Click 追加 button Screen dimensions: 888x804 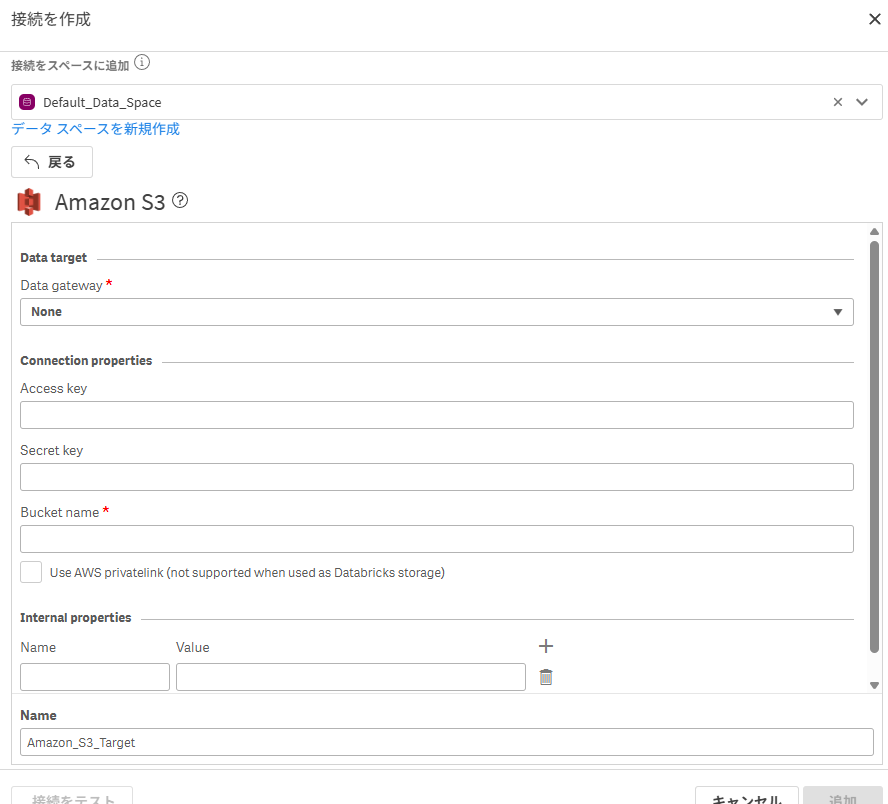click(x=843, y=795)
